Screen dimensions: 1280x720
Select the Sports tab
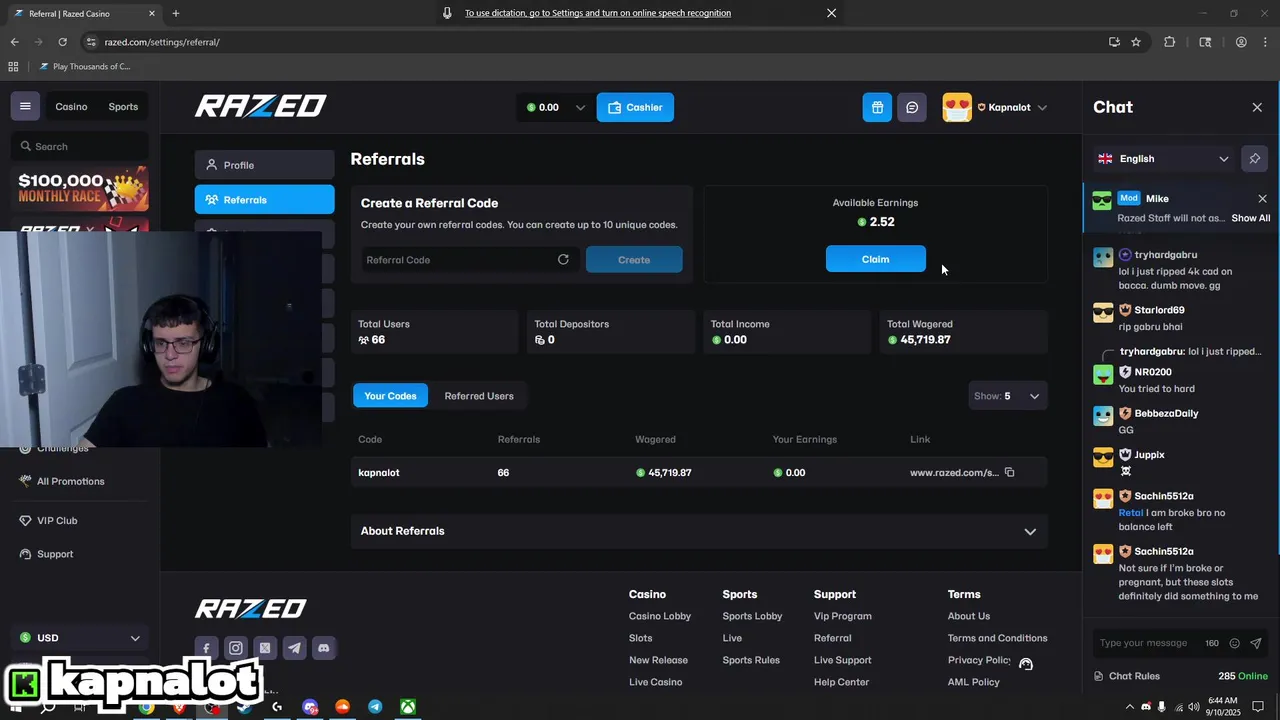(123, 107)
